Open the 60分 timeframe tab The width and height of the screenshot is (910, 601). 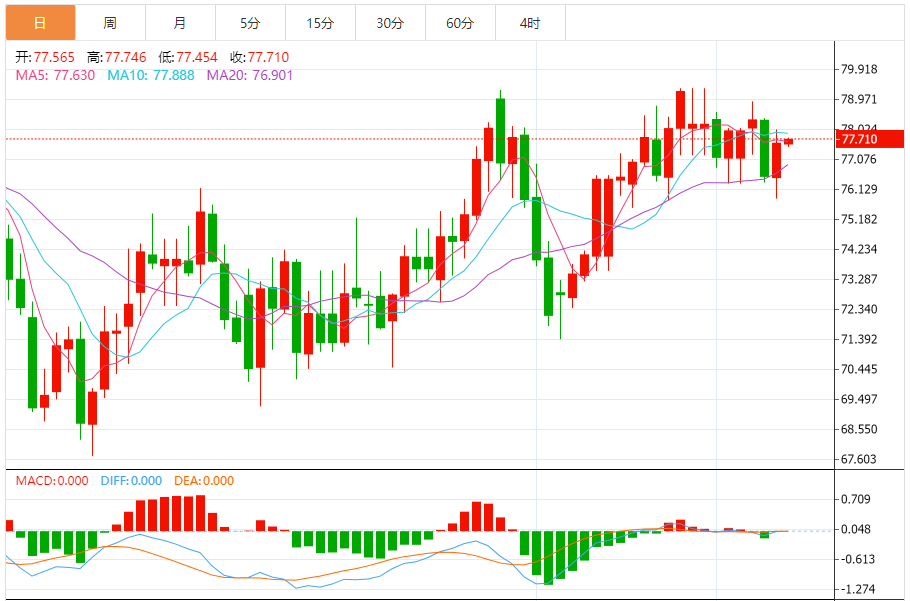(x=460, y=23)
